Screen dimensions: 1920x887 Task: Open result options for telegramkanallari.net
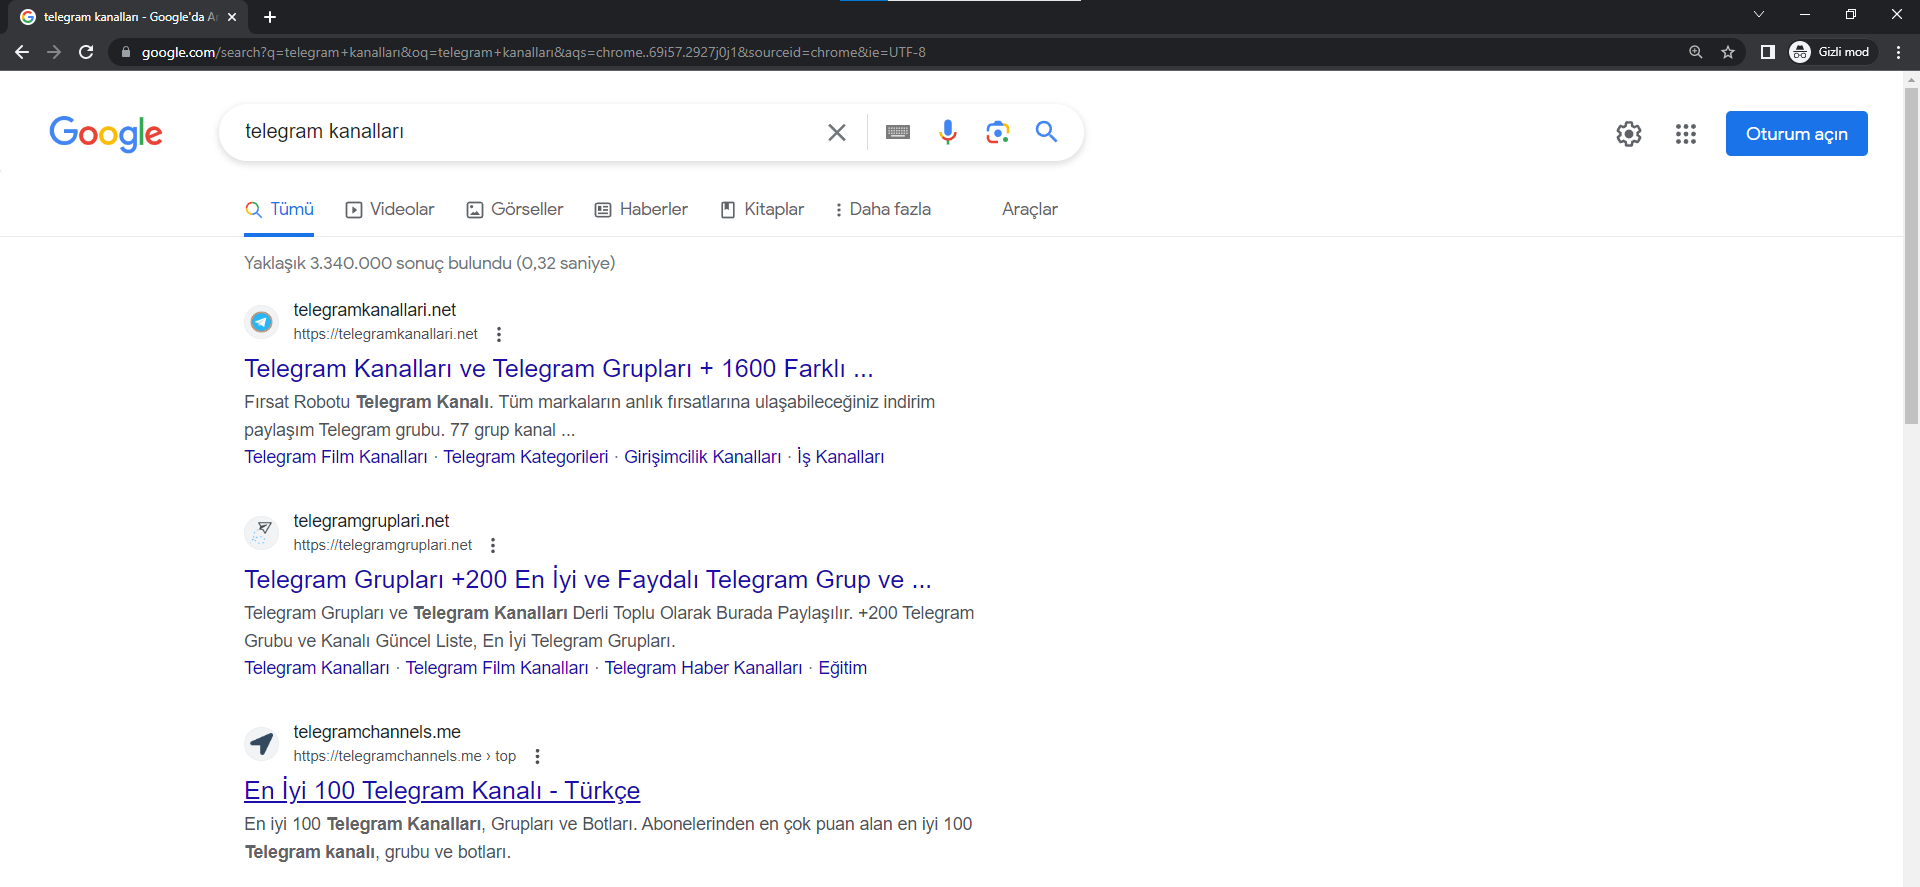[499, 334]
